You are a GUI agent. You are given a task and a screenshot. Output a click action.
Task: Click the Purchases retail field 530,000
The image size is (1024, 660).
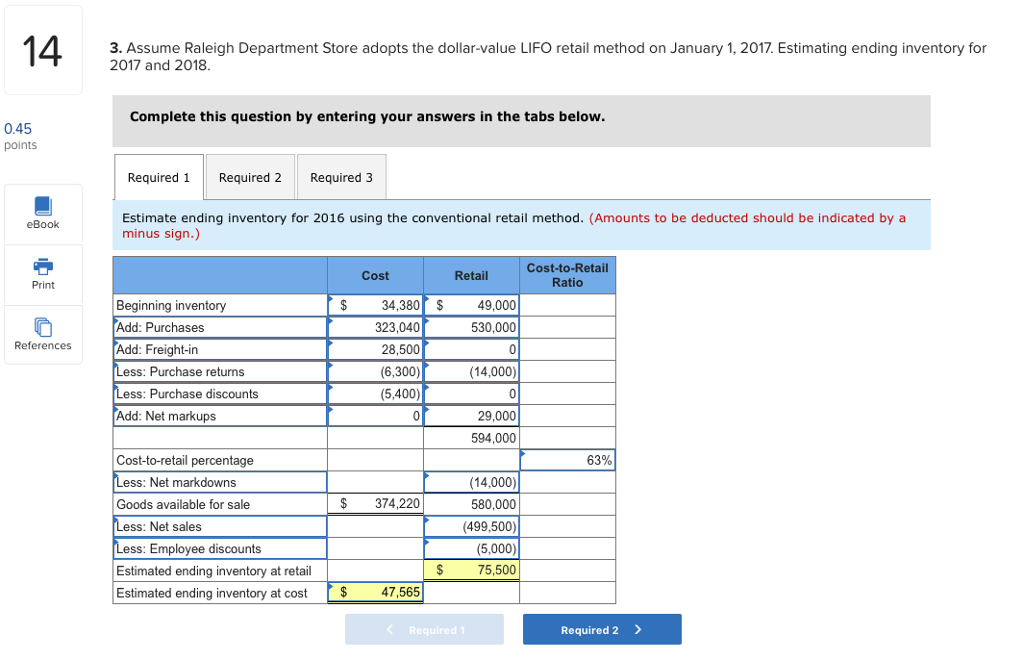(472, 328)
